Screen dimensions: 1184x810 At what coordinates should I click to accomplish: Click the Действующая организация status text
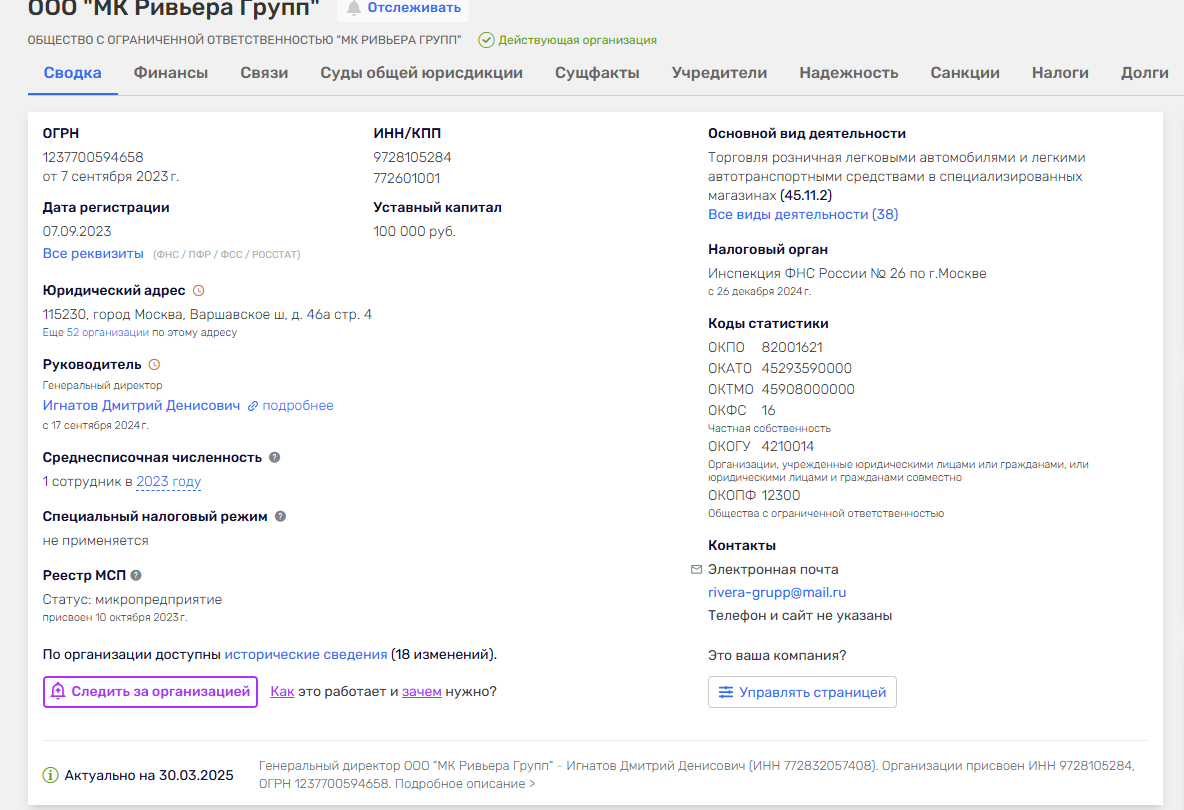click(x=578, y=40)
